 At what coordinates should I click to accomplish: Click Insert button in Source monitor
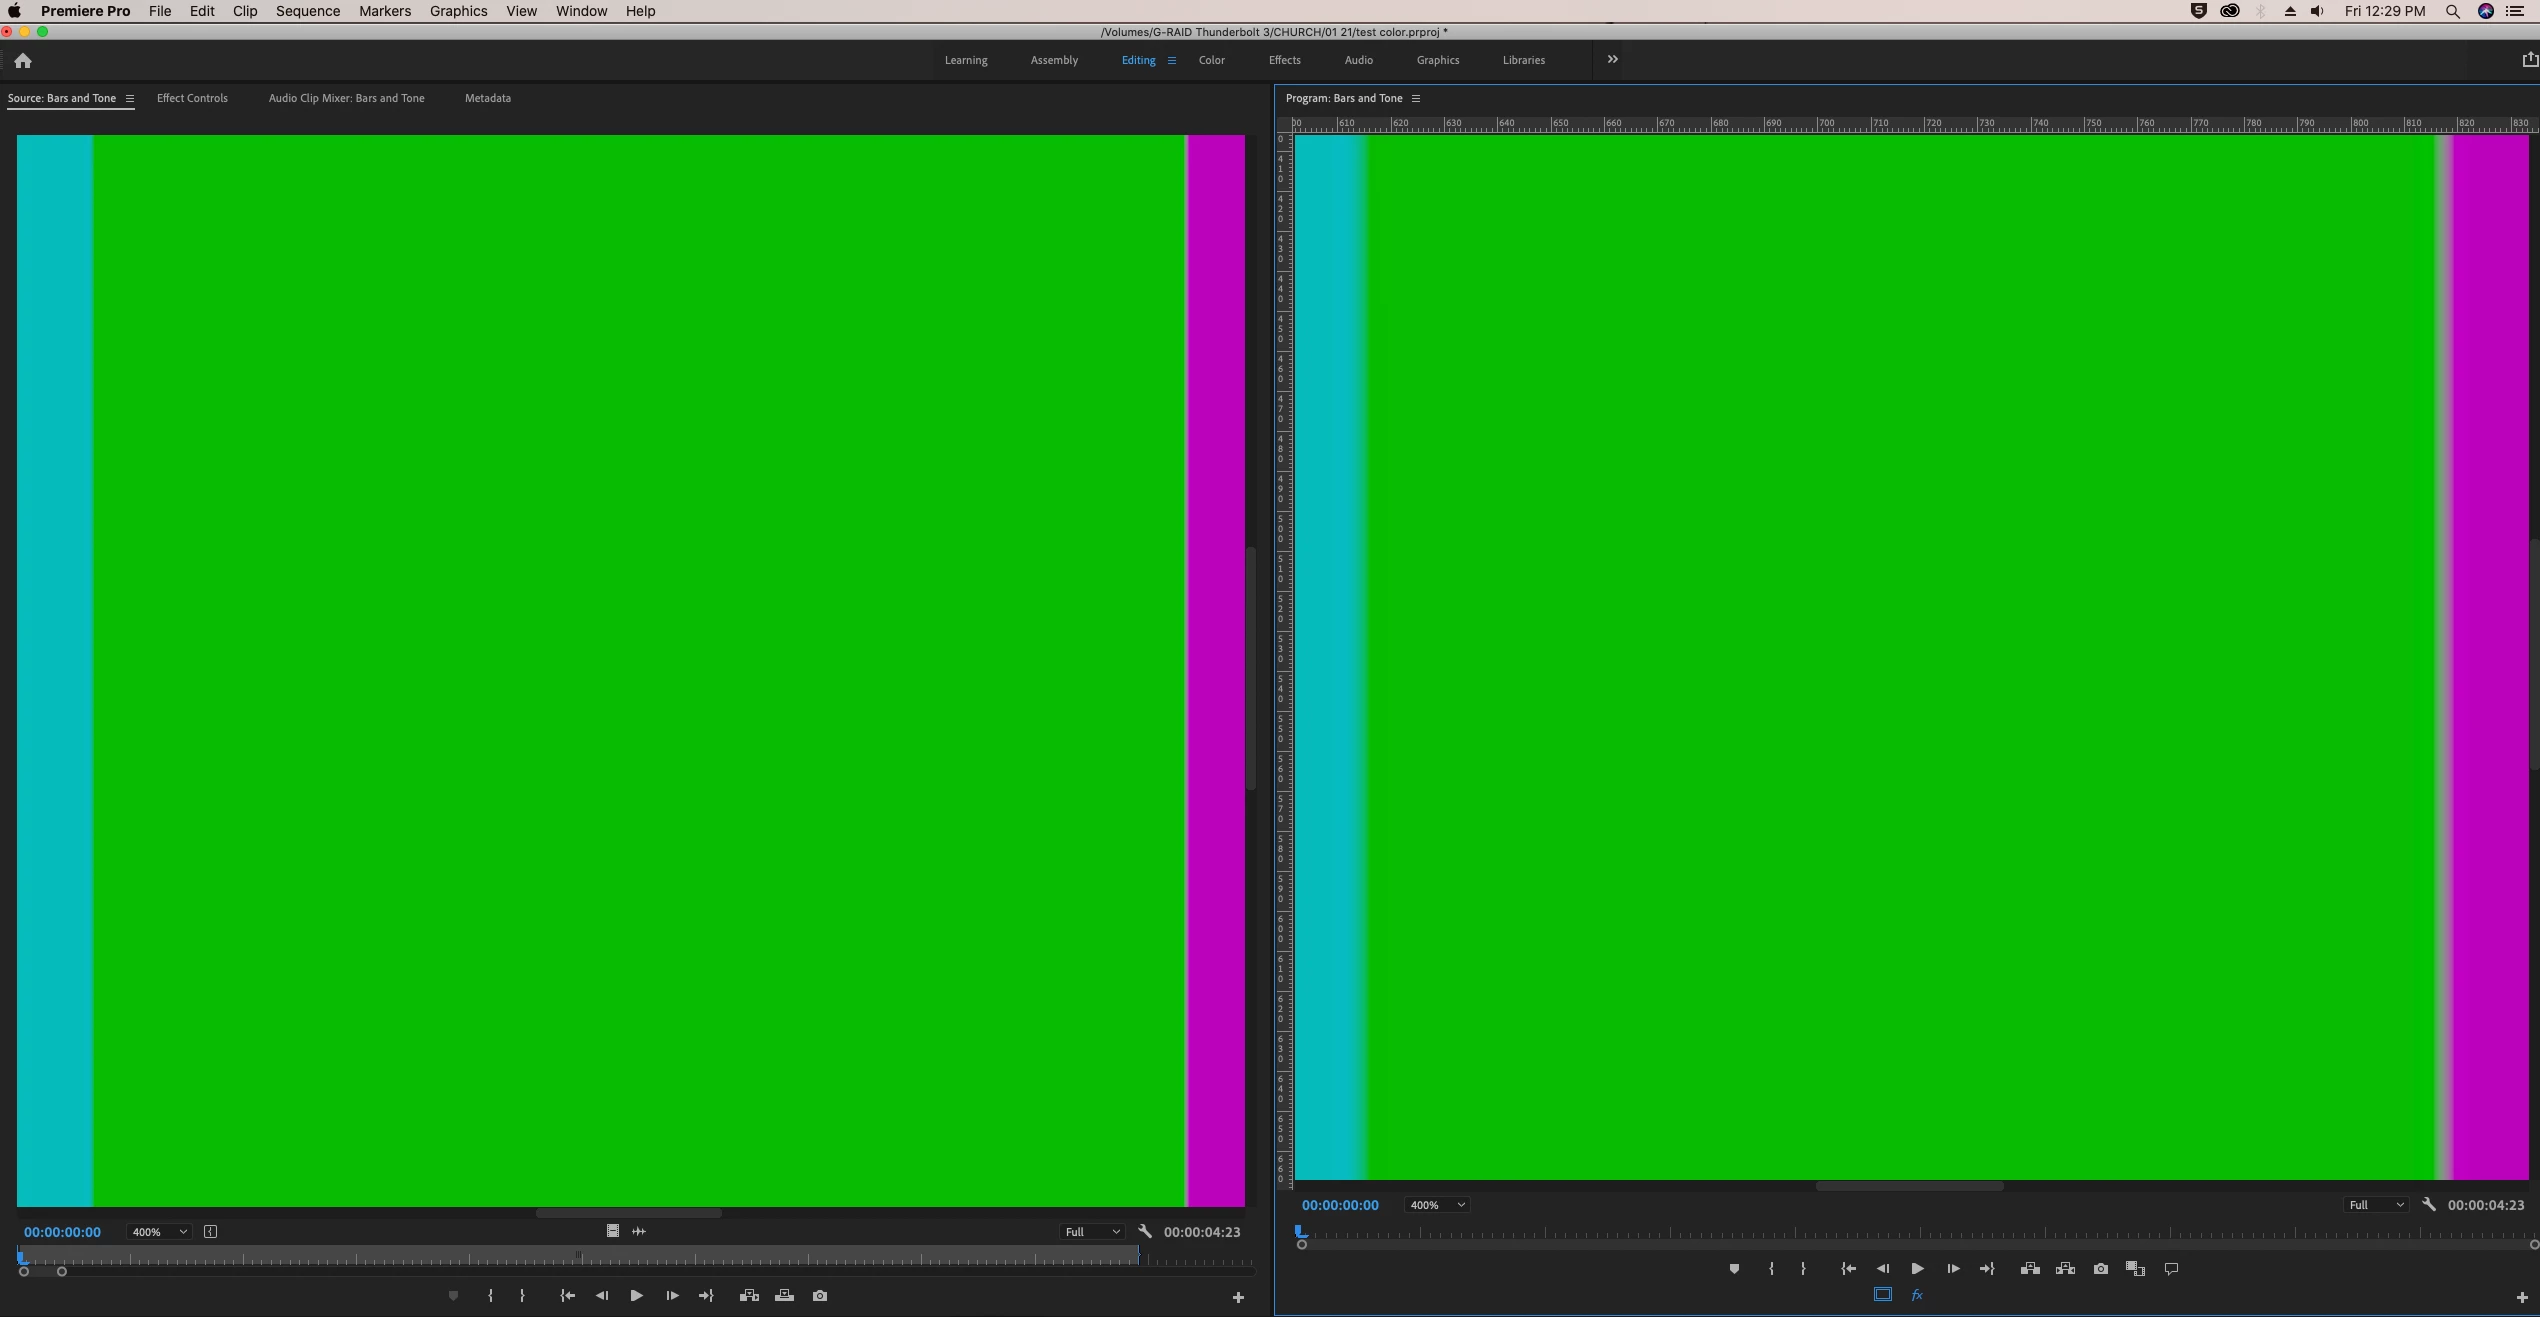click(x=749, y=1296)
